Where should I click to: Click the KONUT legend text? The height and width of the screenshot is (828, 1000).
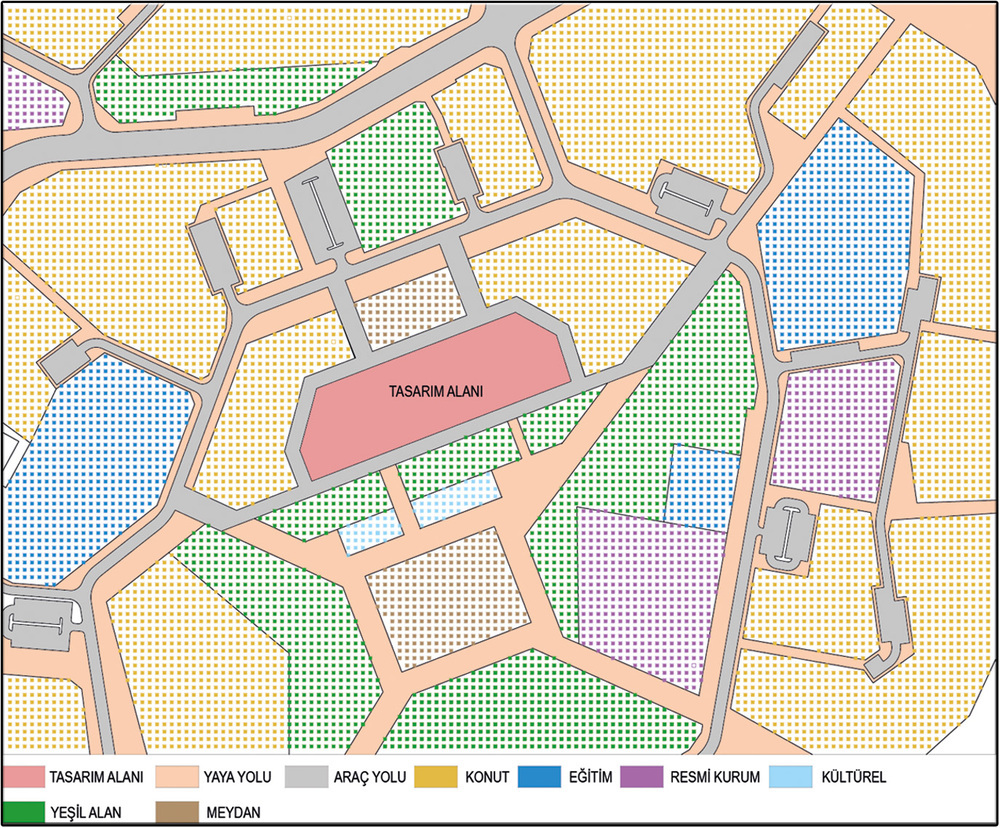tap(487, 777)
